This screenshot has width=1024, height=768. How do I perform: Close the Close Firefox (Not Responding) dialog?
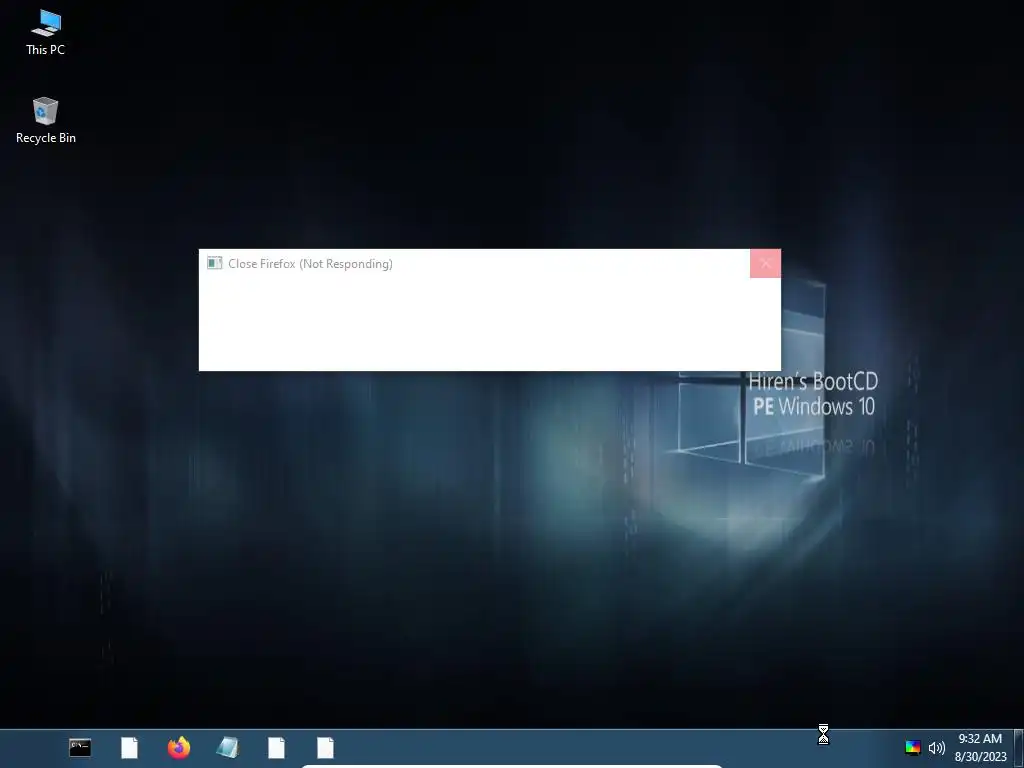coord(765,263)
